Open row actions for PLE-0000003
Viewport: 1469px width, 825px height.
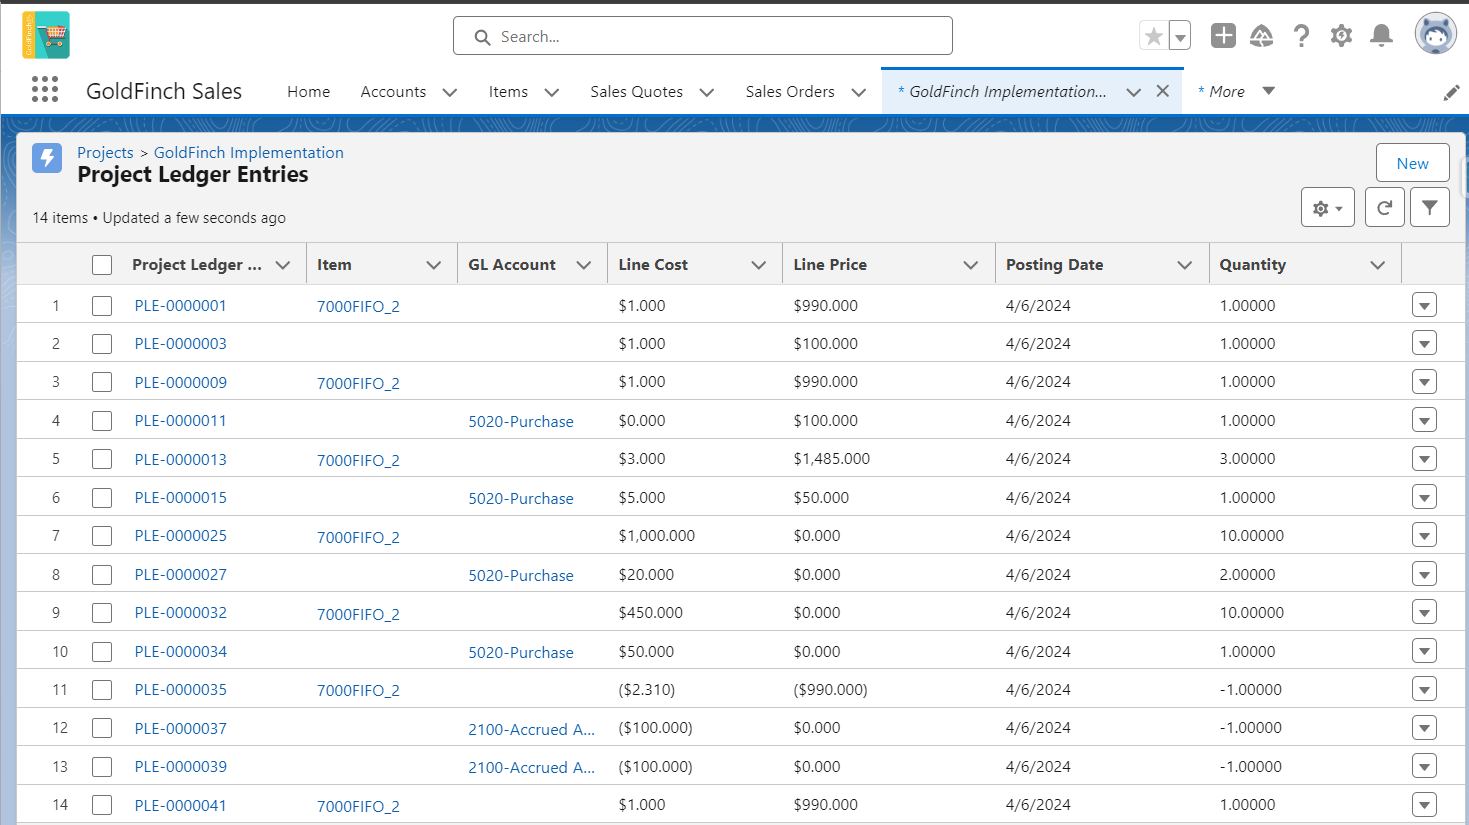1425,343
